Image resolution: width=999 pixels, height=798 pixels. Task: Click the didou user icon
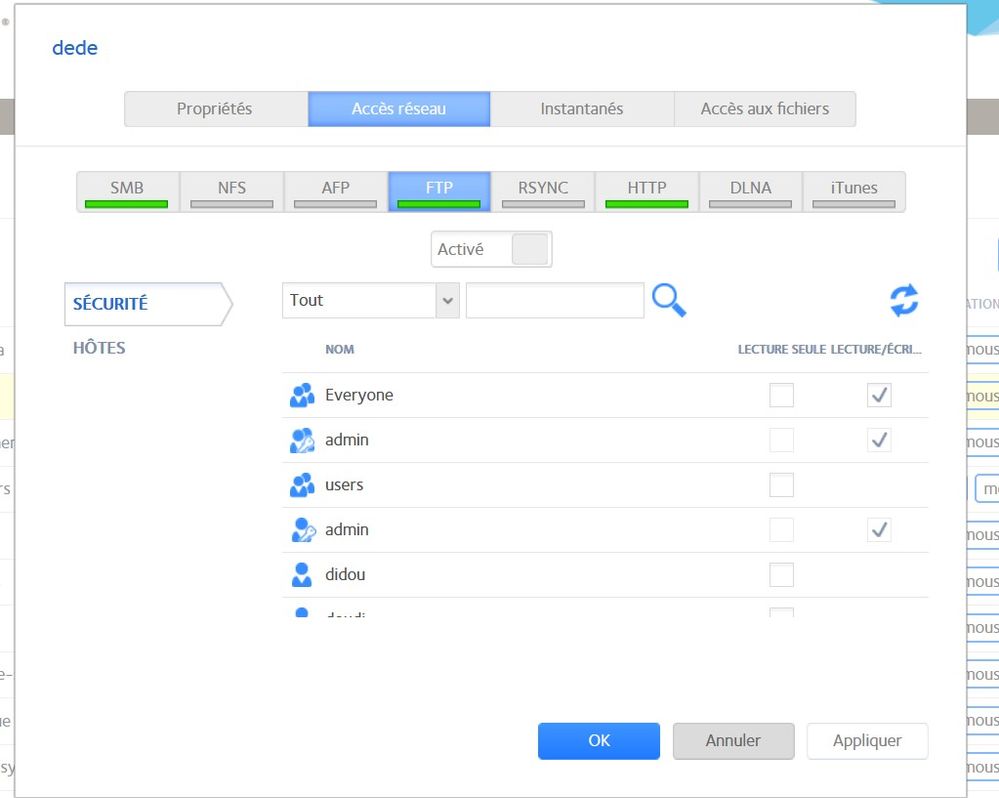tap(302, 574)
